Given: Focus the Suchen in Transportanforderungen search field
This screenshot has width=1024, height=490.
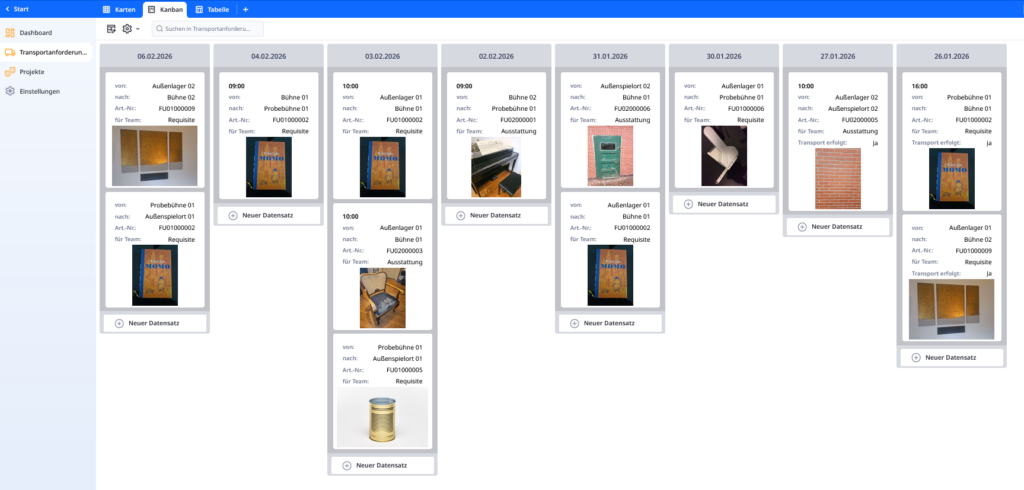Looking at the screenshot, I should pos(208,29).
